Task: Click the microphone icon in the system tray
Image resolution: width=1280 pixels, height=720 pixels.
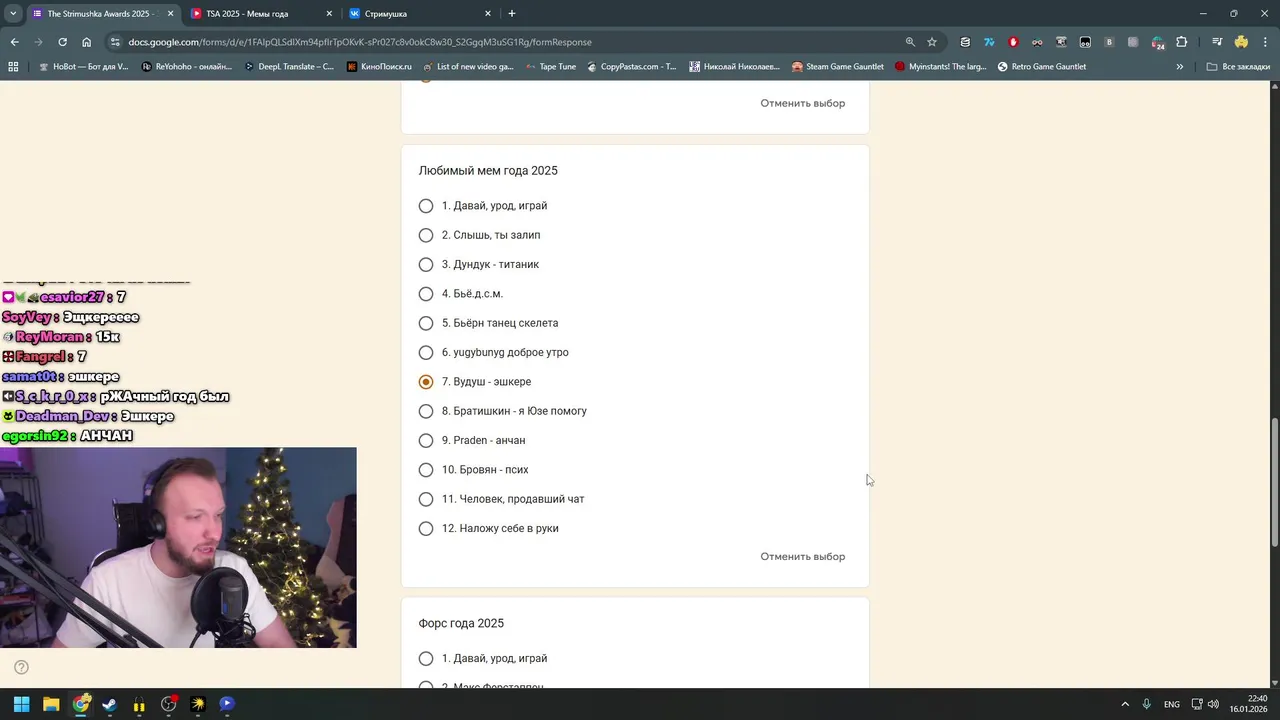Action: [x=1147, y=704]
